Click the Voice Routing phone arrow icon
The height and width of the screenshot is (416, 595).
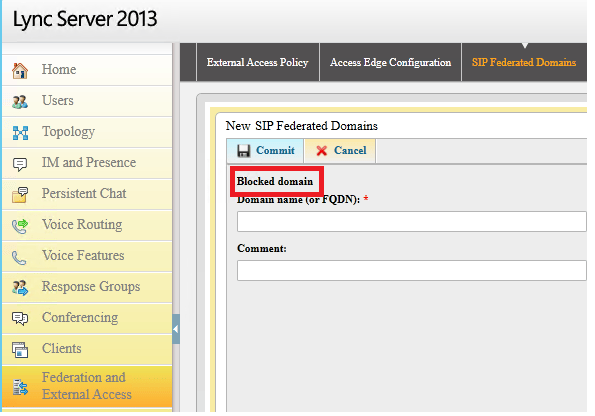[x=20, y=226]
